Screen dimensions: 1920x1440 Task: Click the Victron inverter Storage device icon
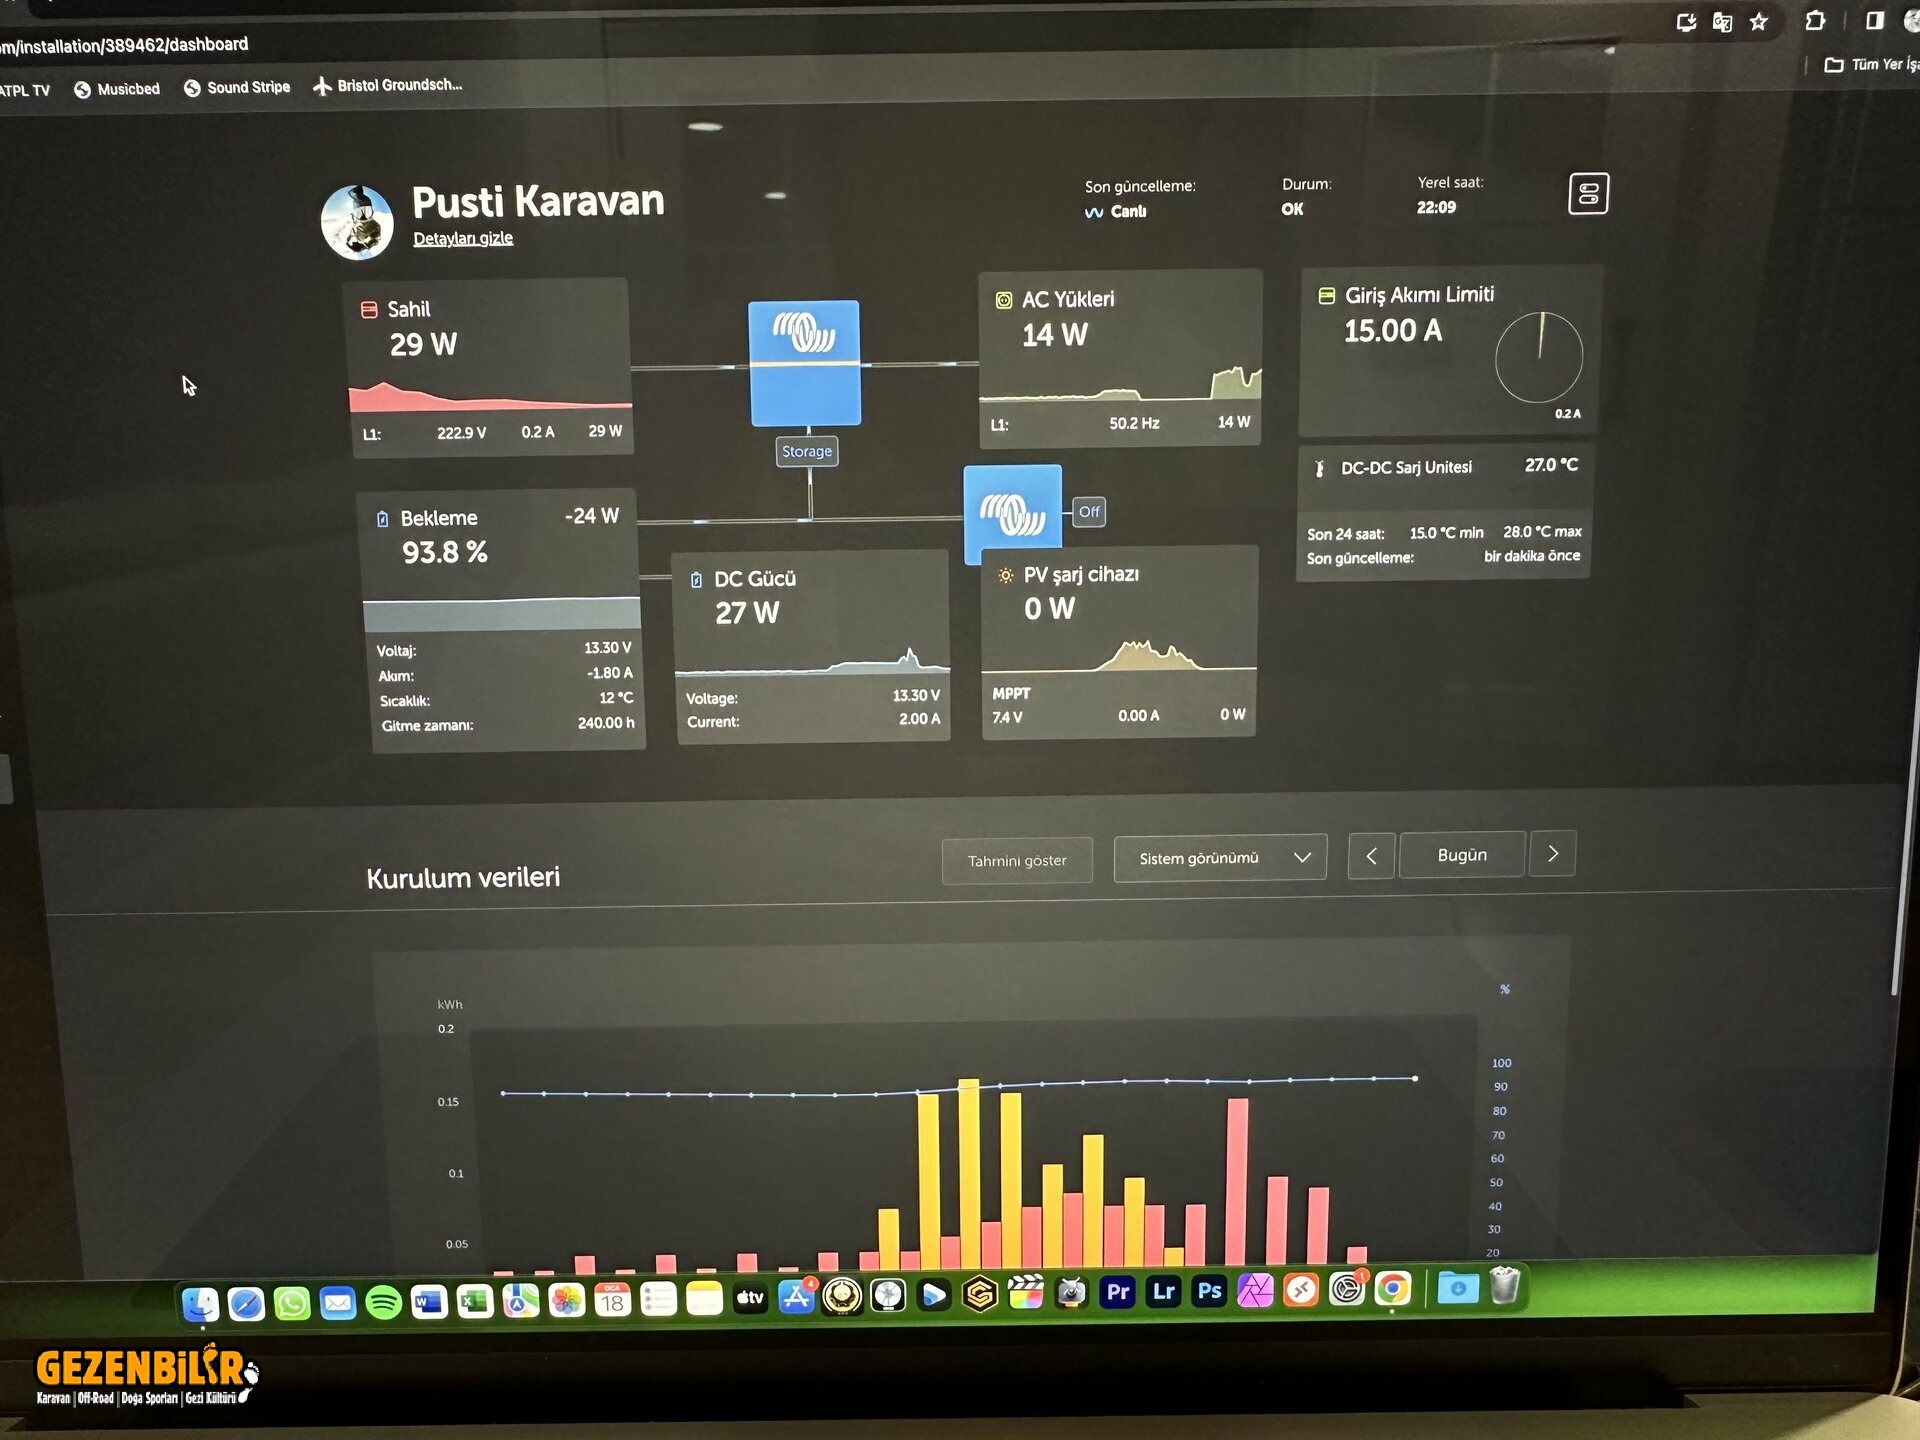coord(804,362)
